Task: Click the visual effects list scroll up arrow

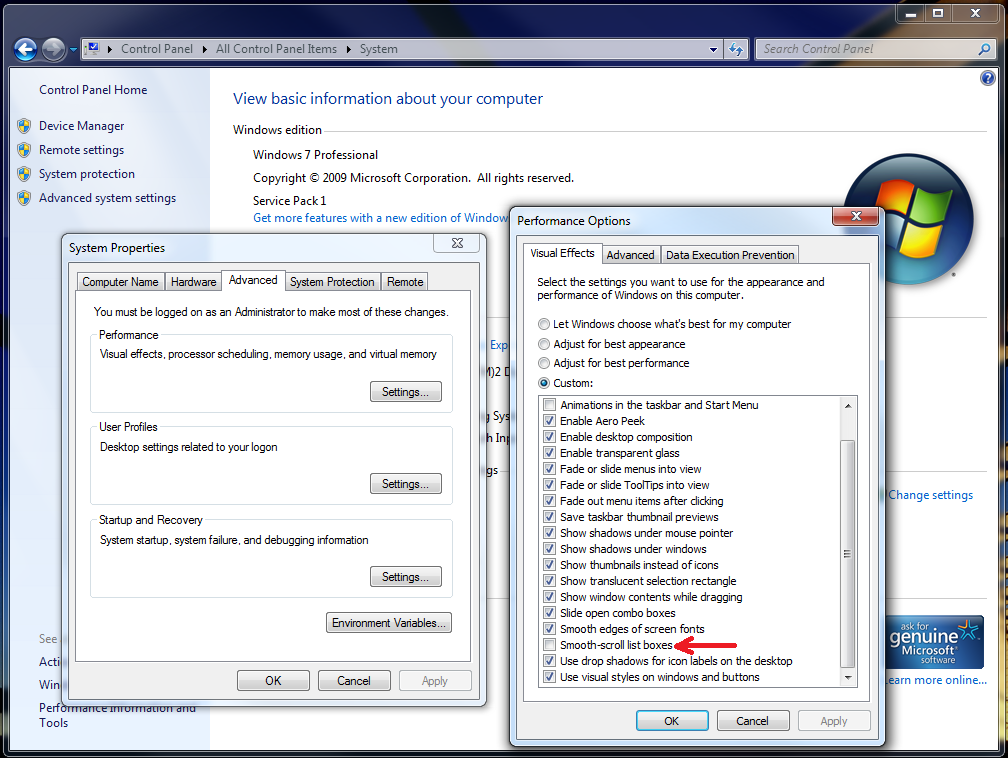Action: point(848,406)
